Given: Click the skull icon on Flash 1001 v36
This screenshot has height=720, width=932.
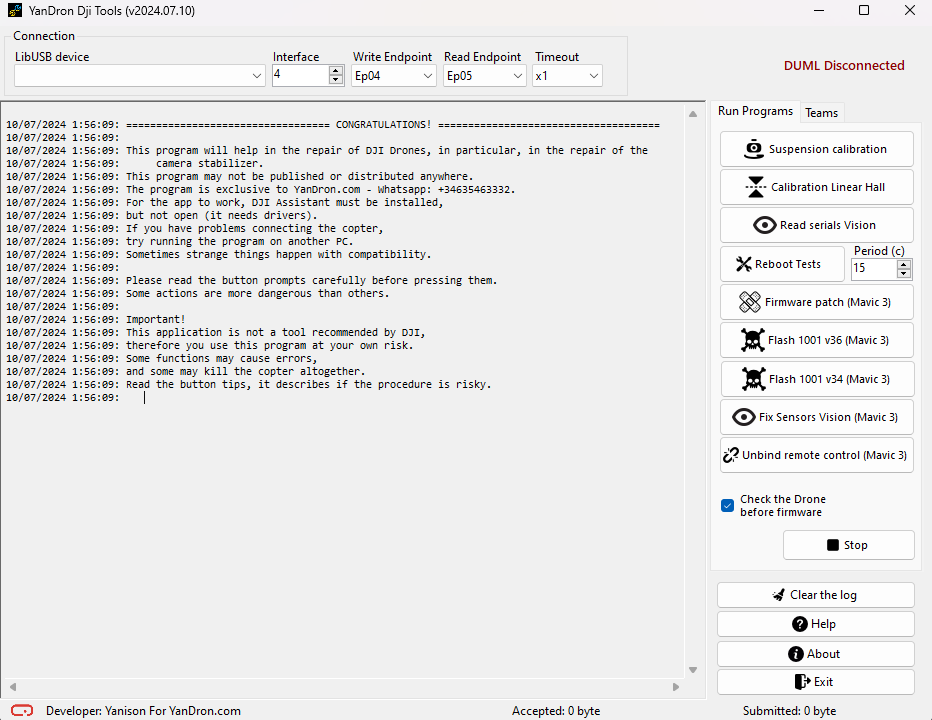Looking at the screenshot, I should pyautogui.click(x=752, y=340).
